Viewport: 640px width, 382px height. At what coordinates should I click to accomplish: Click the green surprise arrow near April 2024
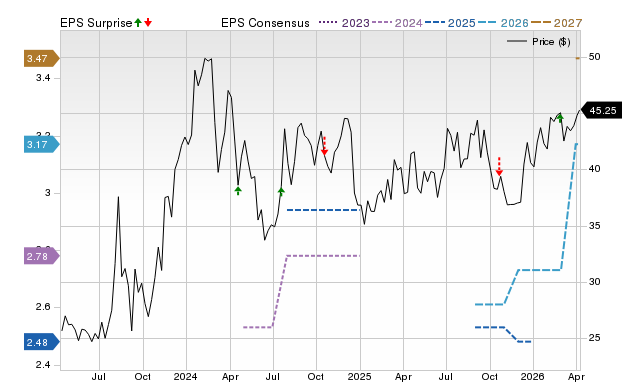coord(238,191)
